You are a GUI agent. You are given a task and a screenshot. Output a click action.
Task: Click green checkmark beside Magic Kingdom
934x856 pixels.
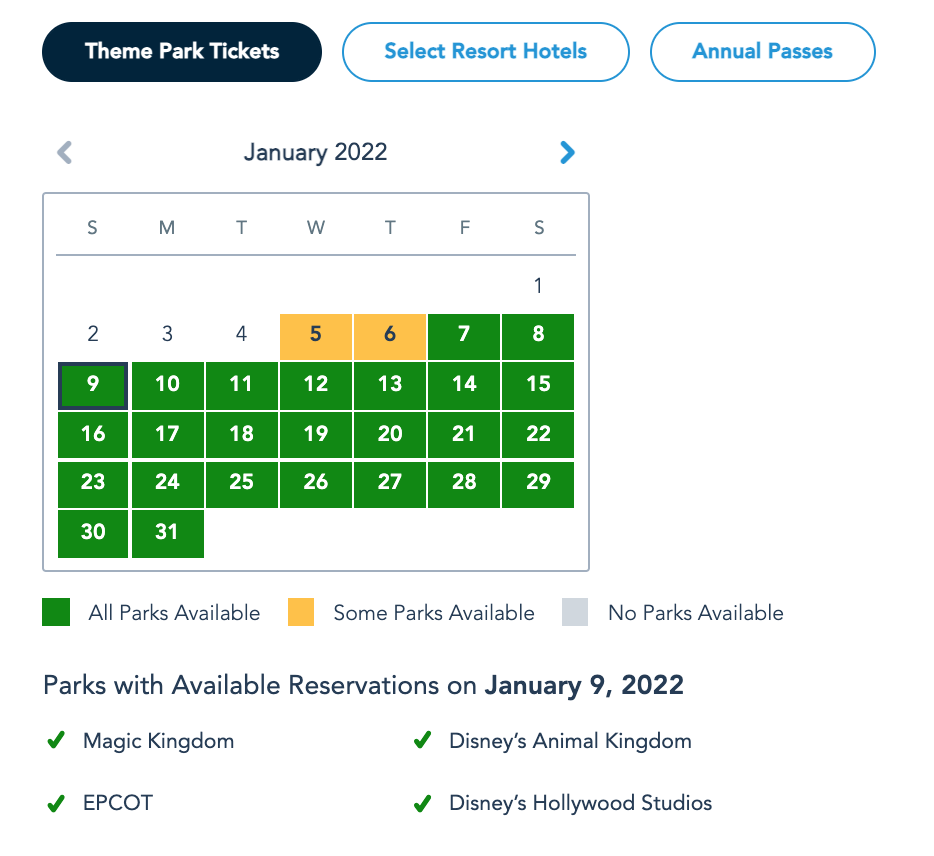tap(56, 741)
